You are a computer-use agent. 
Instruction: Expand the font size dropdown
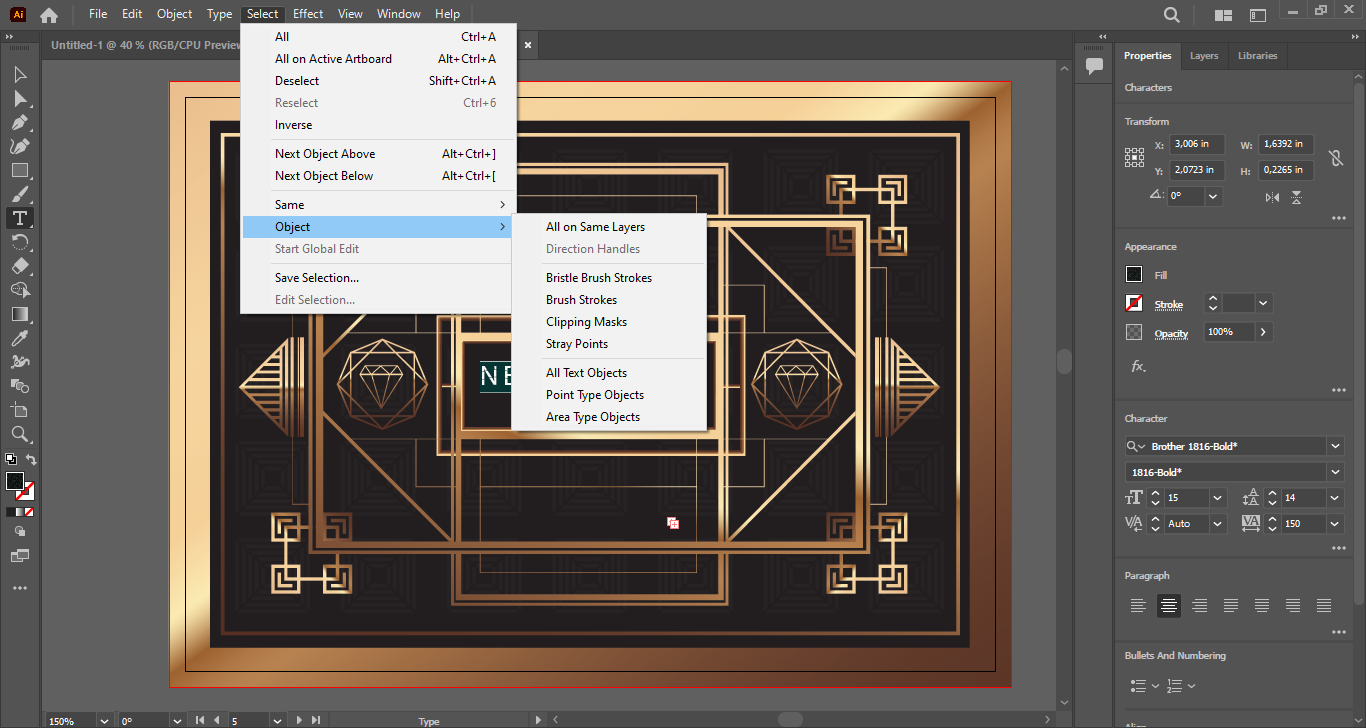click(x=1217, y=498)
